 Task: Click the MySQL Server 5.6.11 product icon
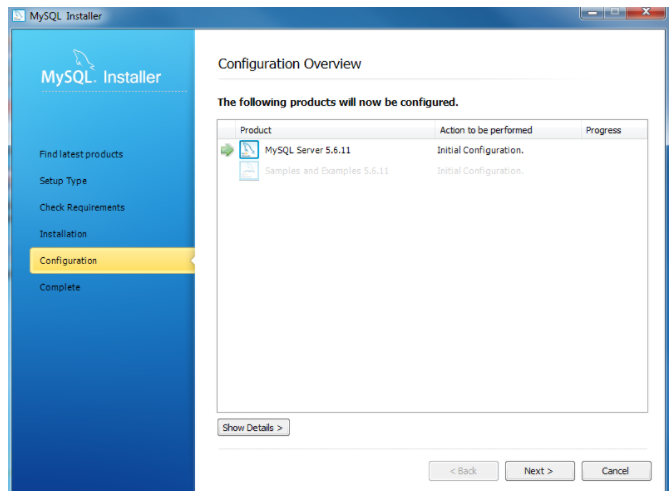pos(249,150)
